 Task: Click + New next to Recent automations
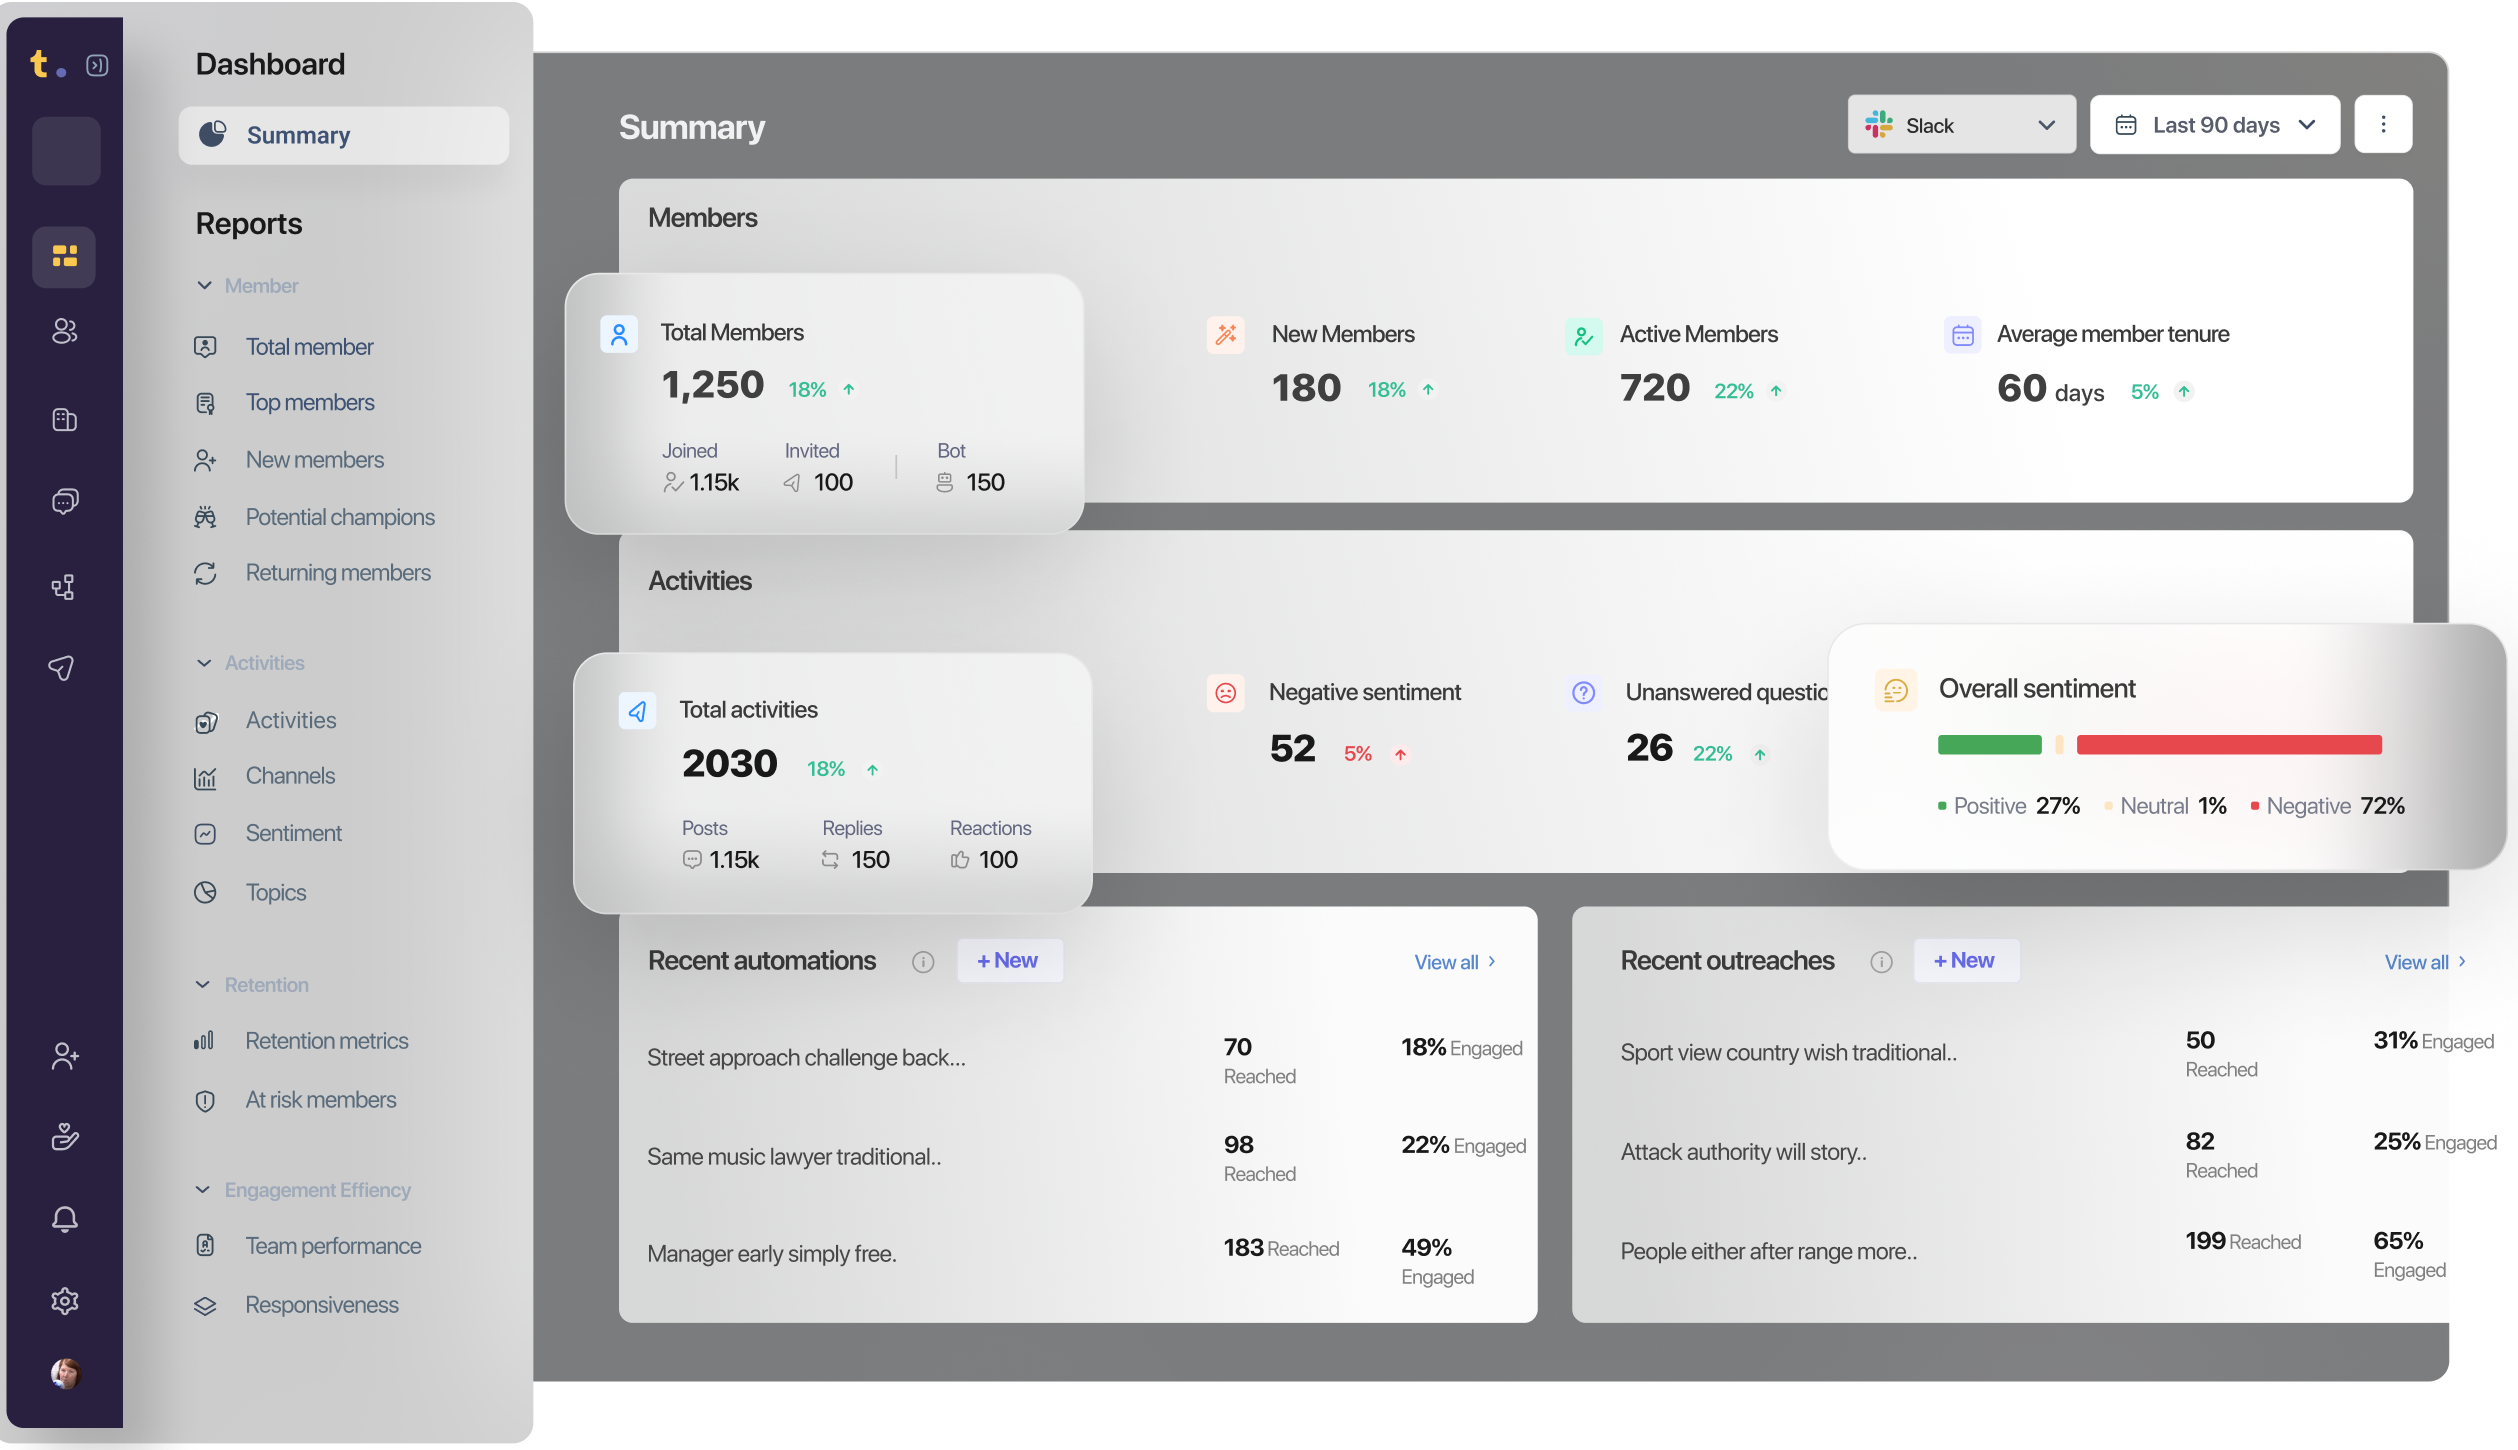click(x=1008, y=960)
